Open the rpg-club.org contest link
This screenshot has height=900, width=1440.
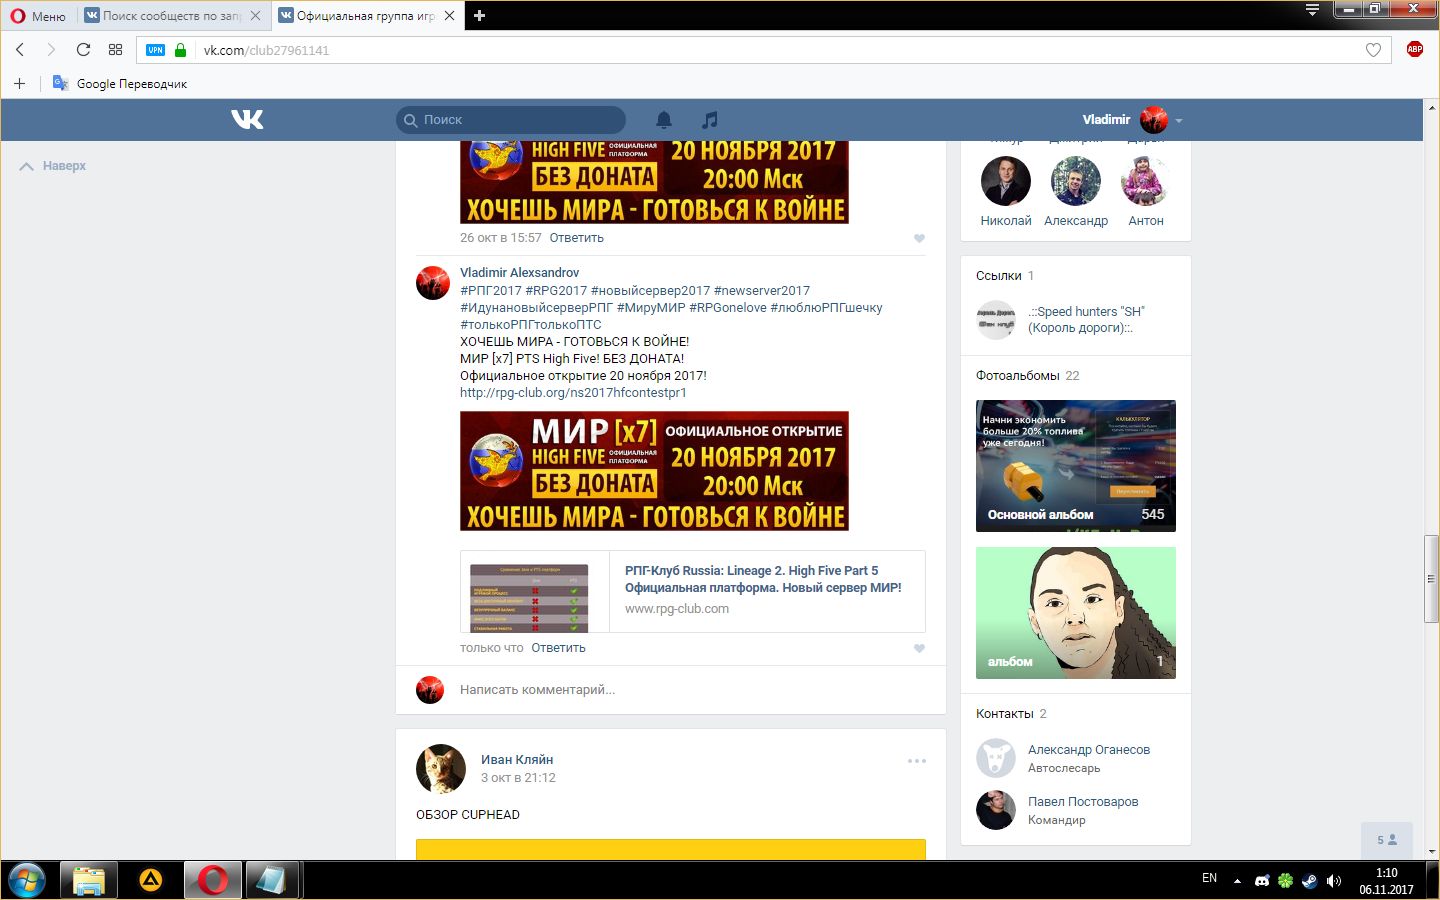pyautogui.click(x=573, y=393)
